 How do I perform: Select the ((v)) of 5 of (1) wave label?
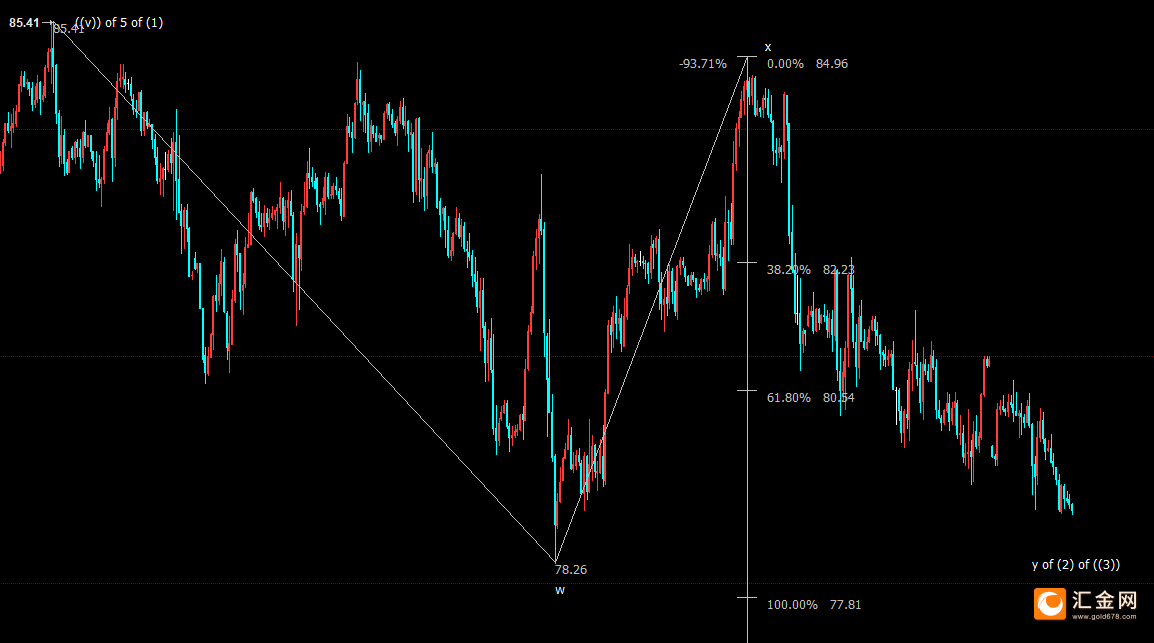click(x=118, y=23)
